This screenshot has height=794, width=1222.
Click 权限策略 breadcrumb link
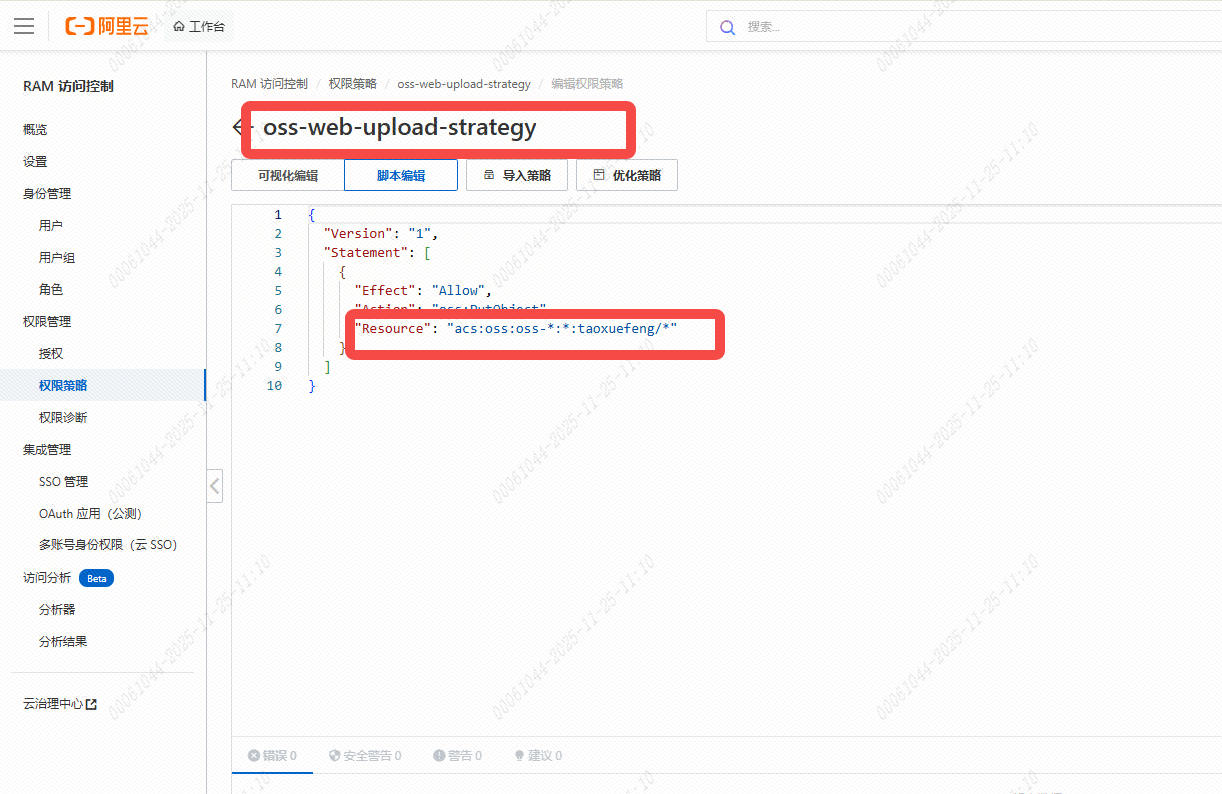(x=352, y=84)
